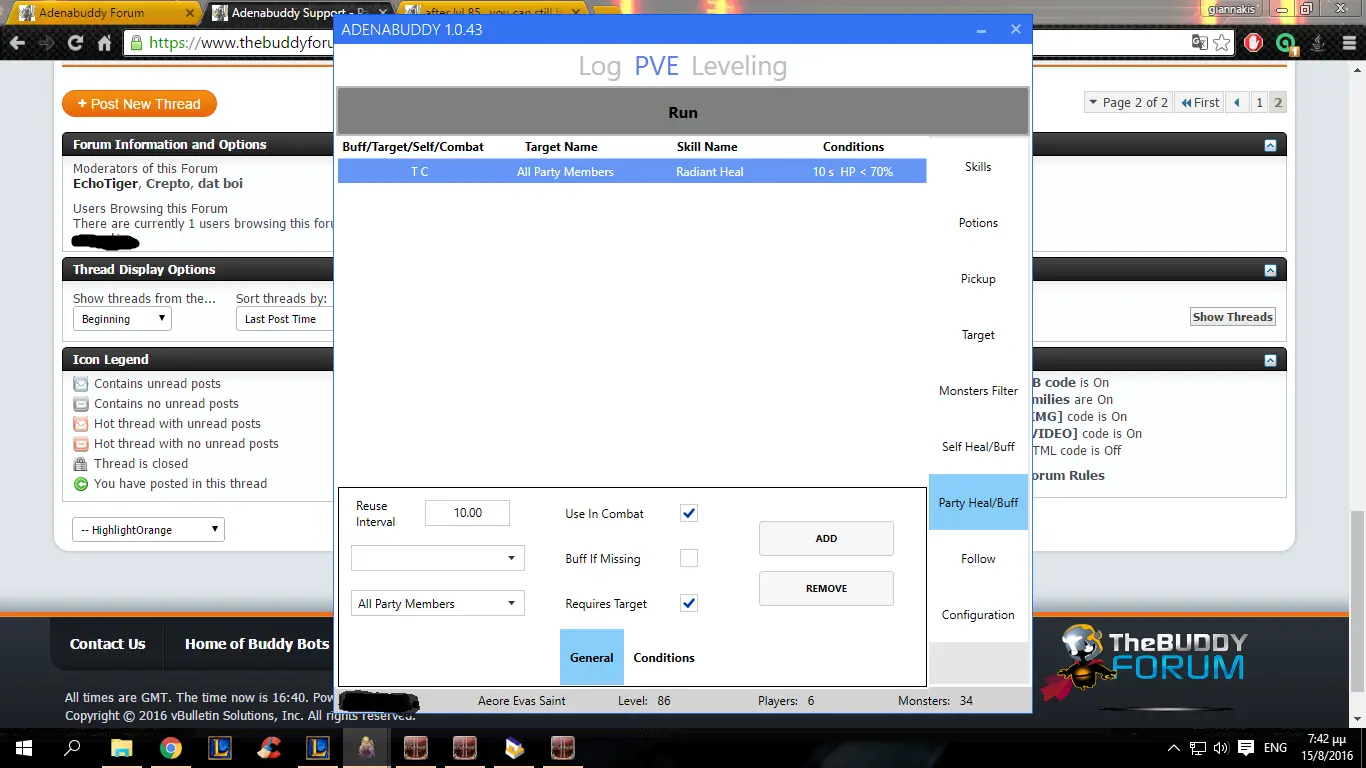Click the 'Contains unread posts' legend icon
The image size is (1366, 768).
[81, 384]
